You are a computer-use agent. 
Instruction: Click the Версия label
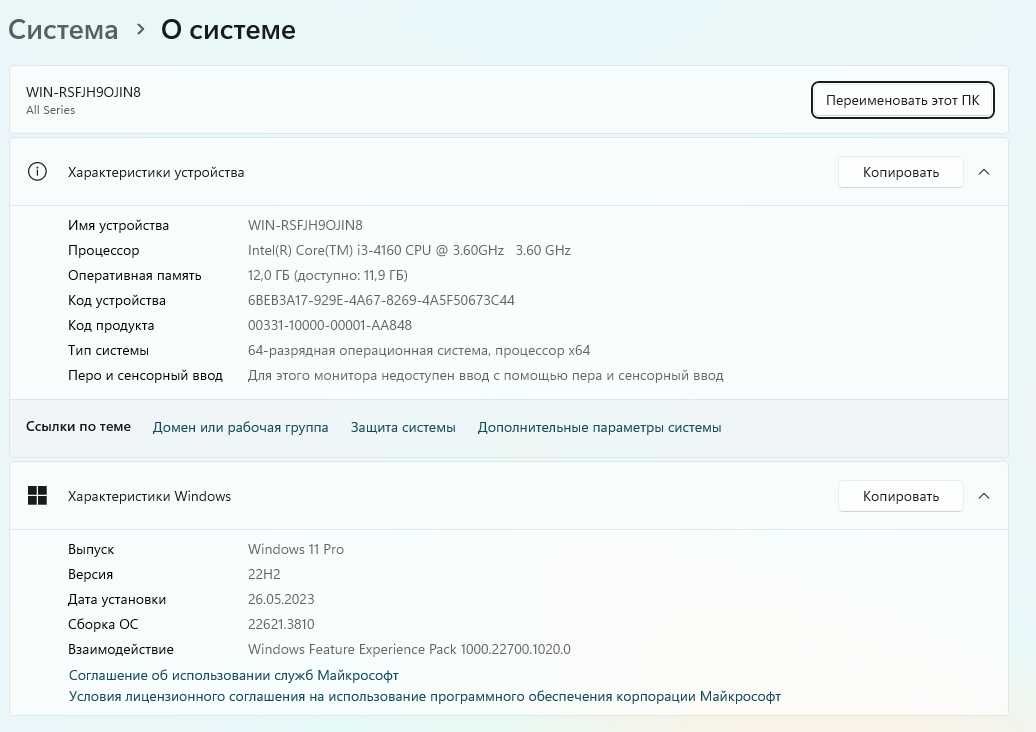pos(90,575)
